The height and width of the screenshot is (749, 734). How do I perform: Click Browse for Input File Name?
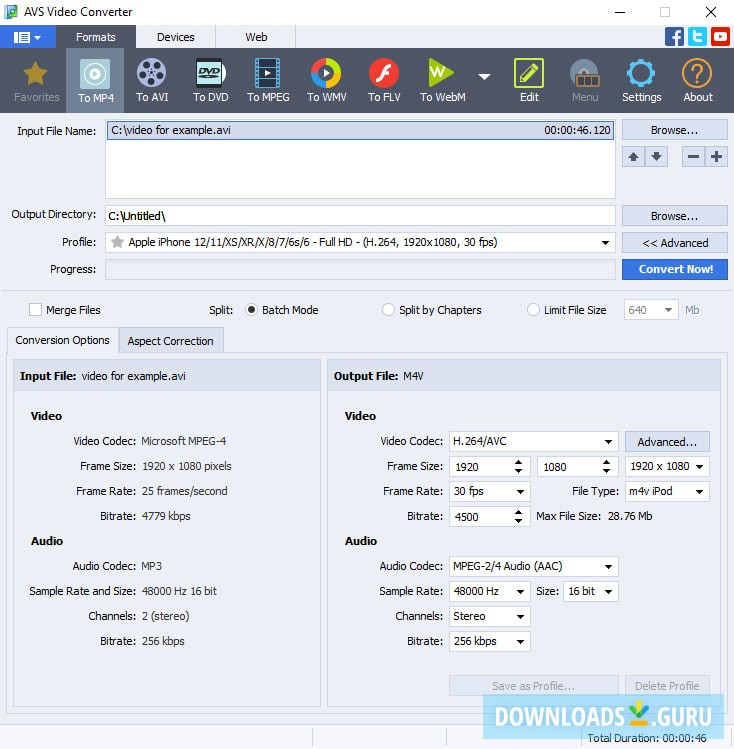click(674, 130)
